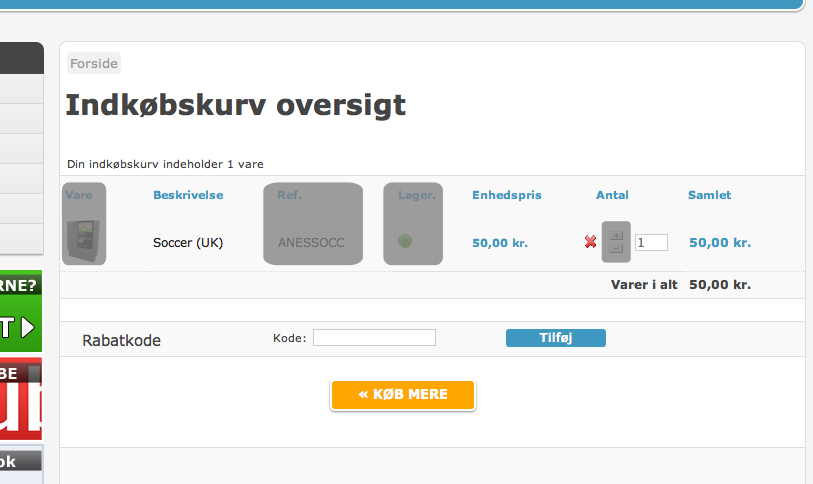Increase quantity with the plus button
Image resolution: width=813 pixels, height=484 pixels.
[616, 236]
